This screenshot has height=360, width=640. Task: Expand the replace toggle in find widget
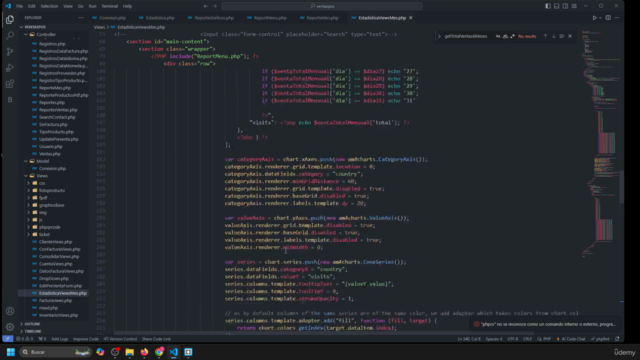[440, 36]
